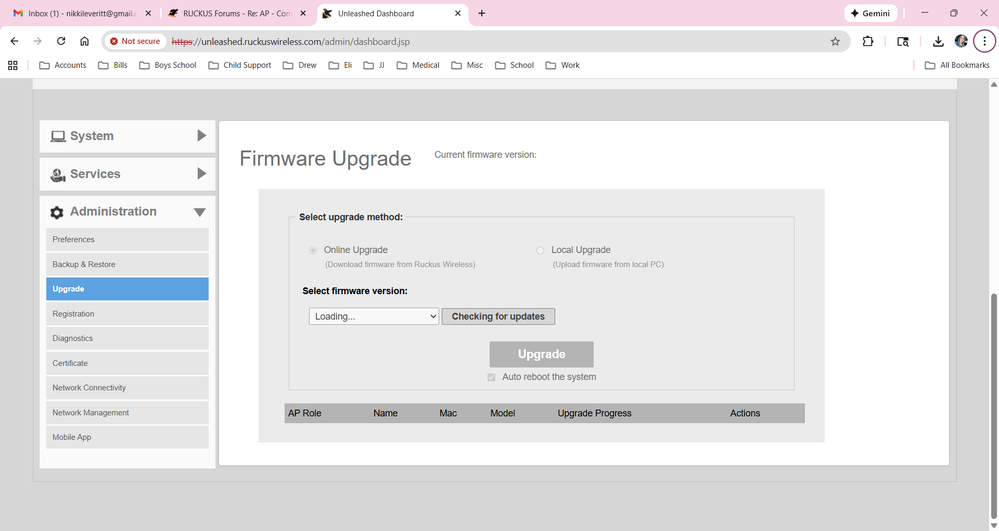
Task: Click the Actions column header
Action: [745, 413]
